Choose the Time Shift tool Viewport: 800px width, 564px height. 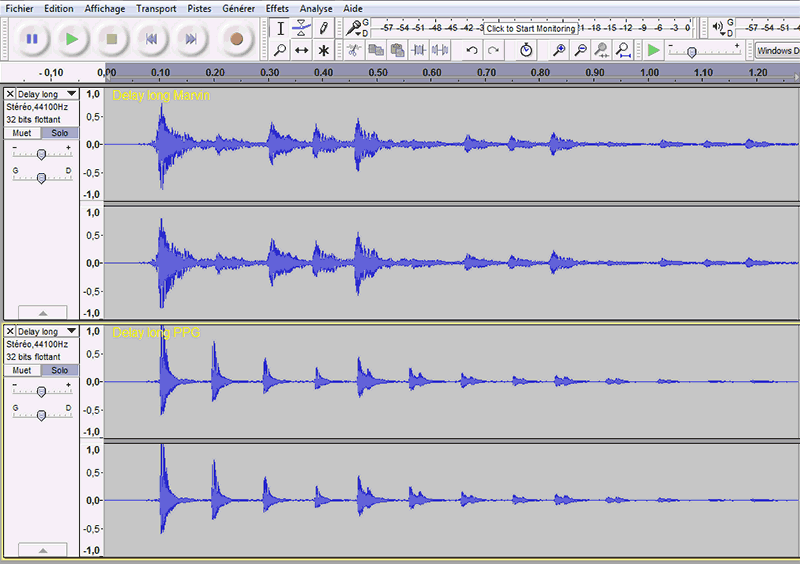click(301, 50)
